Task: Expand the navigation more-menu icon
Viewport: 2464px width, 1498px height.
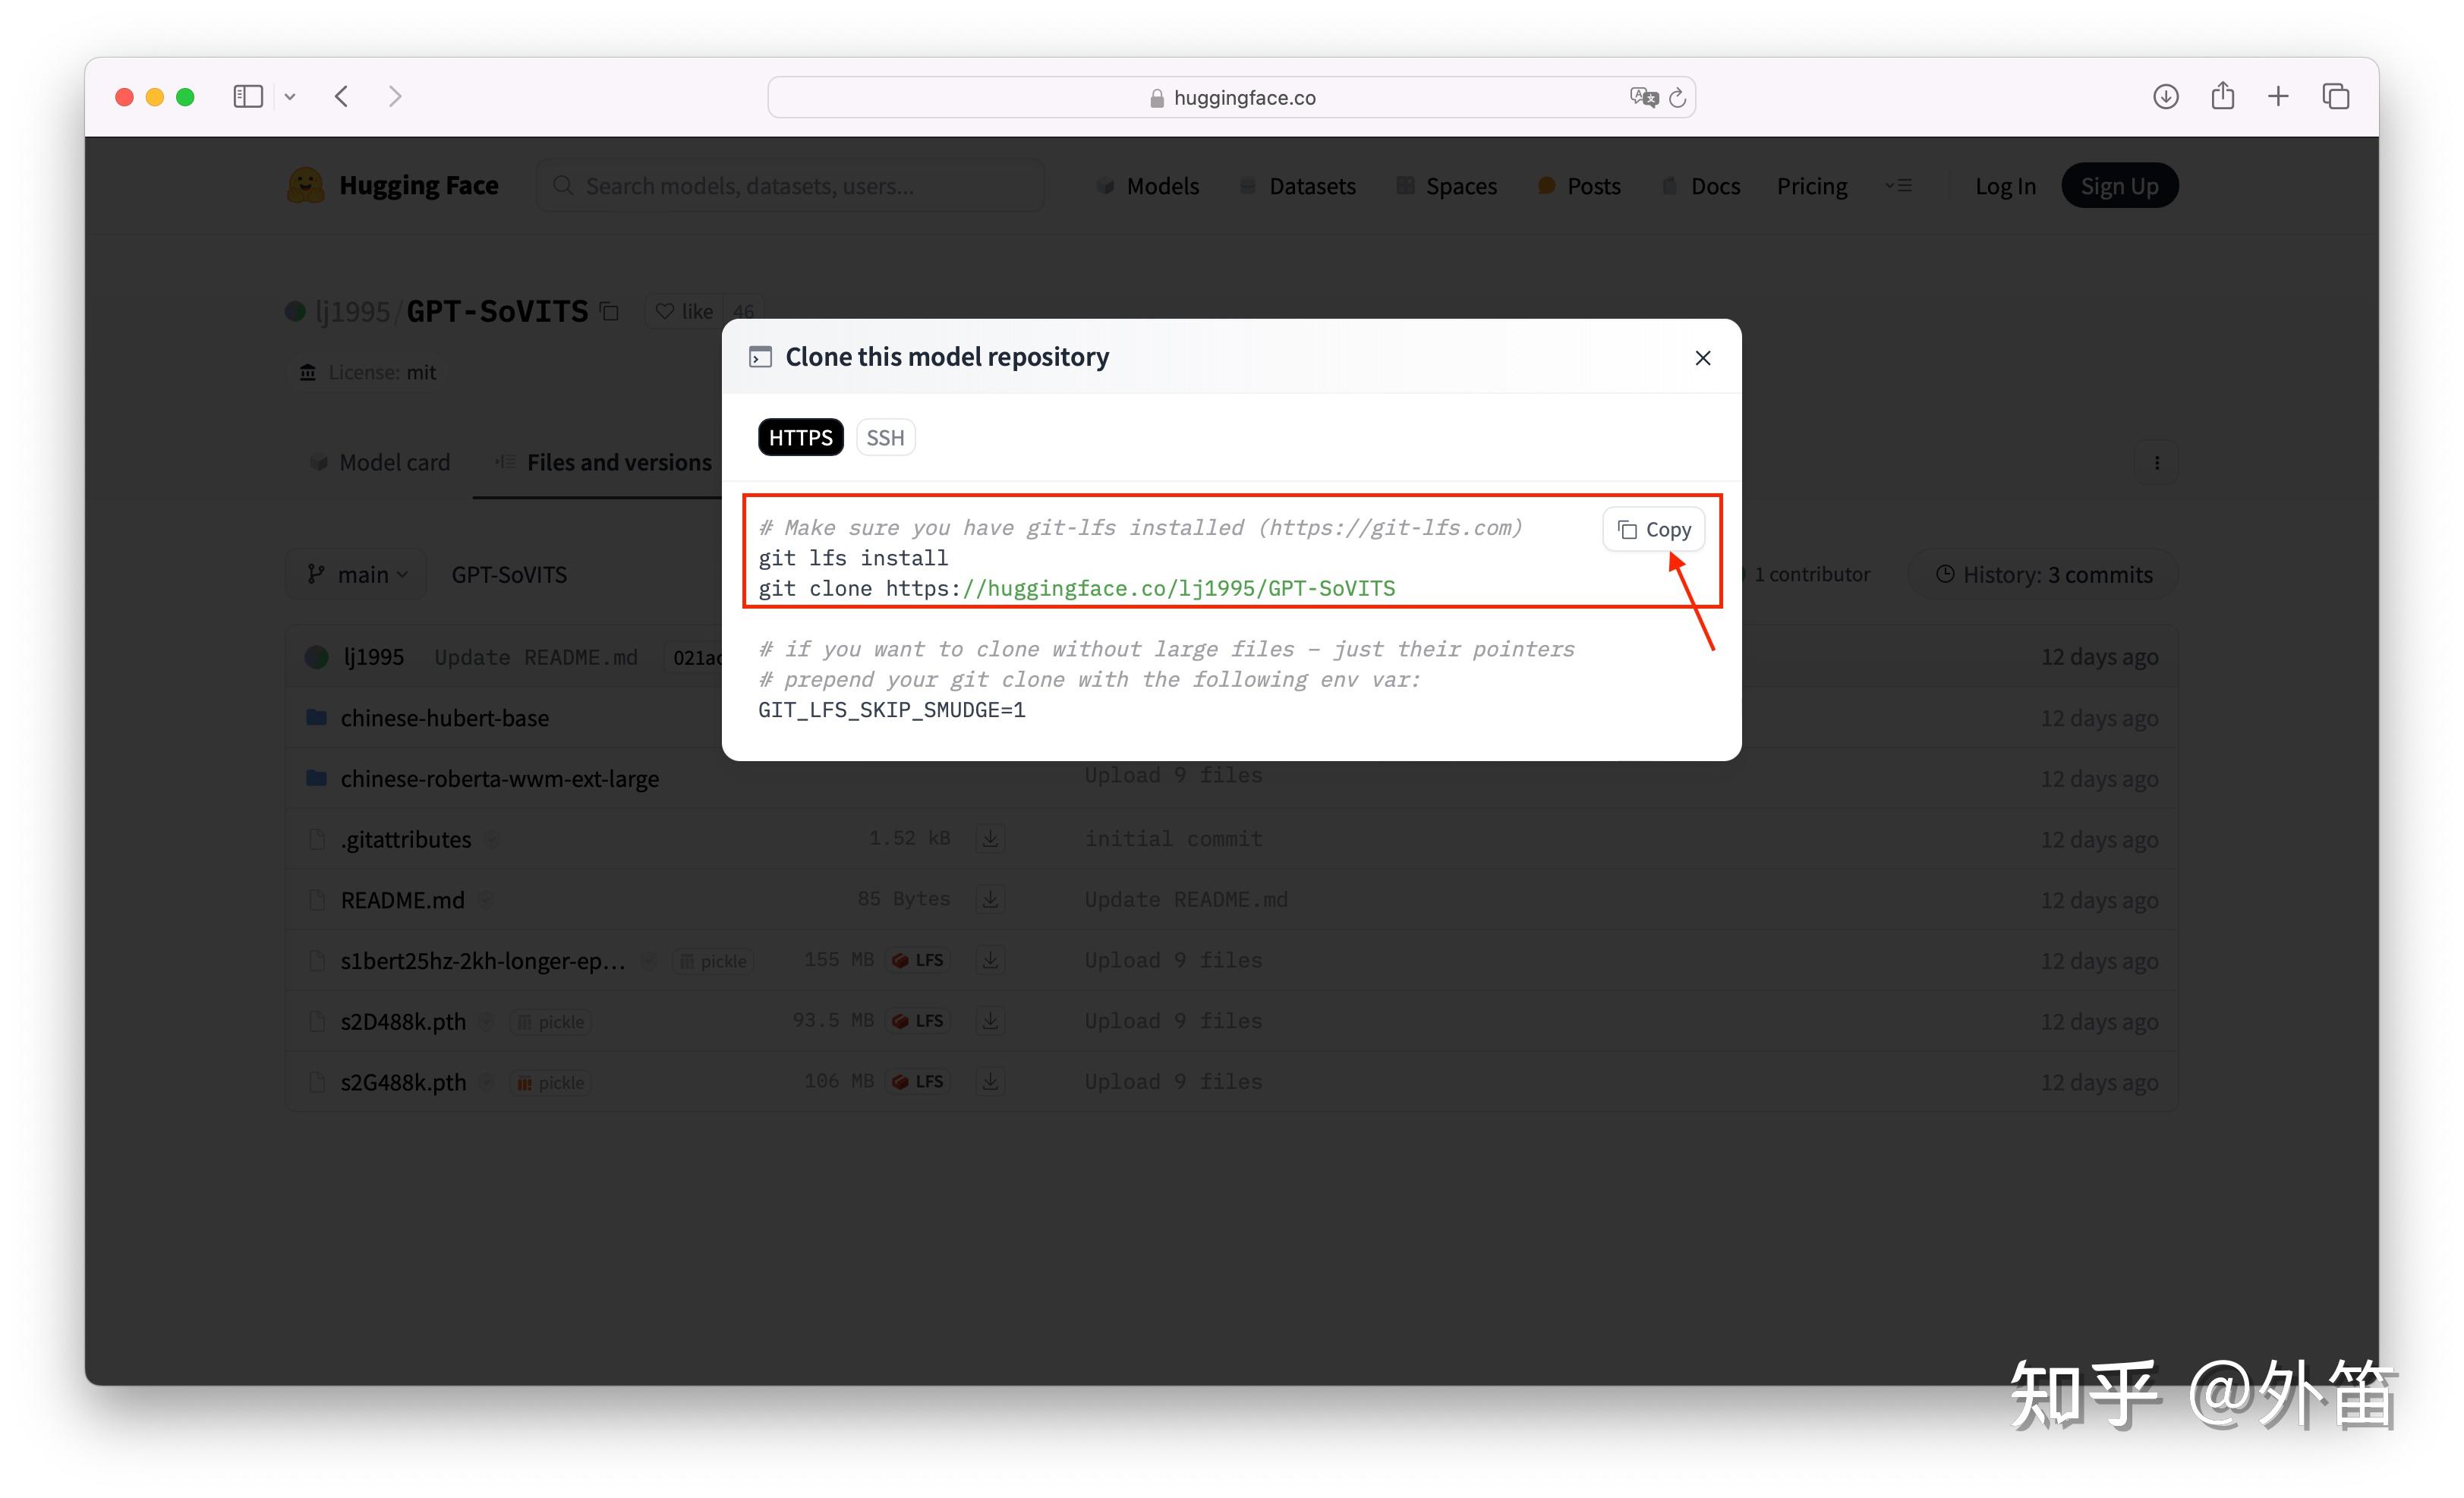Action: pos(1898,186)
